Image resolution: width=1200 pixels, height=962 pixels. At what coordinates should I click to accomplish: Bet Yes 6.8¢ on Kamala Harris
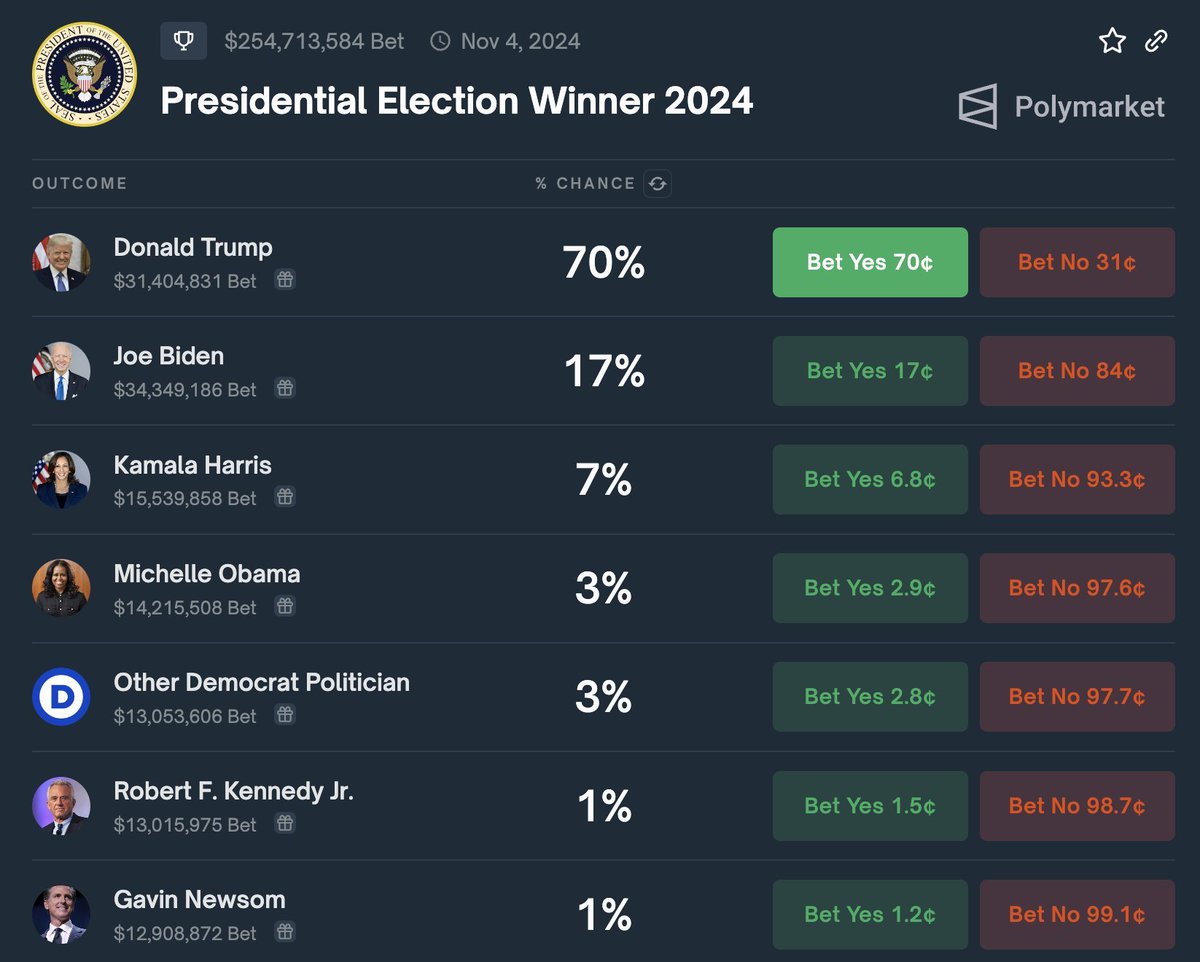pos(870,480)
